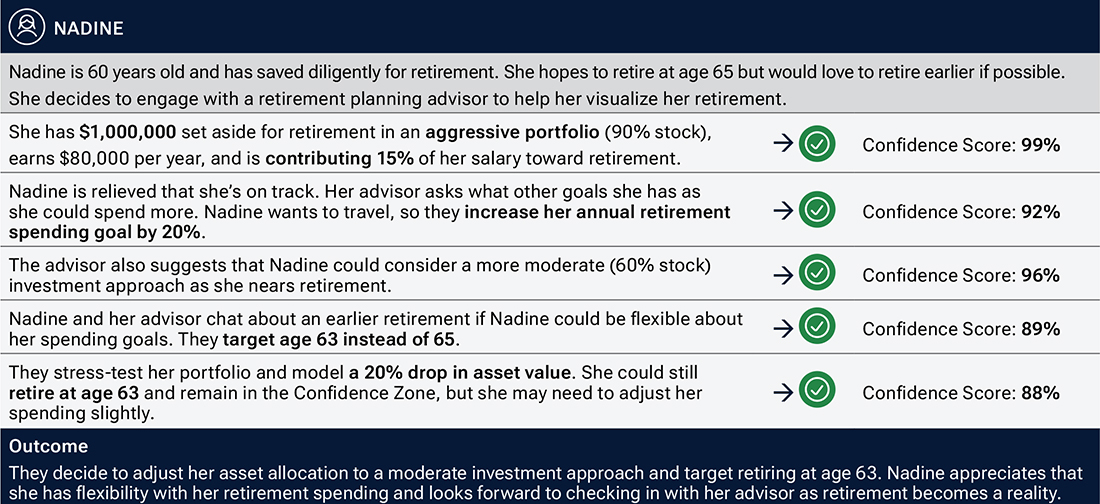Image resolution: width=1100 pixels, height=504 pixels.
Task: Click the Confidence Score: 92% label
Action: (x=960, y=212)
